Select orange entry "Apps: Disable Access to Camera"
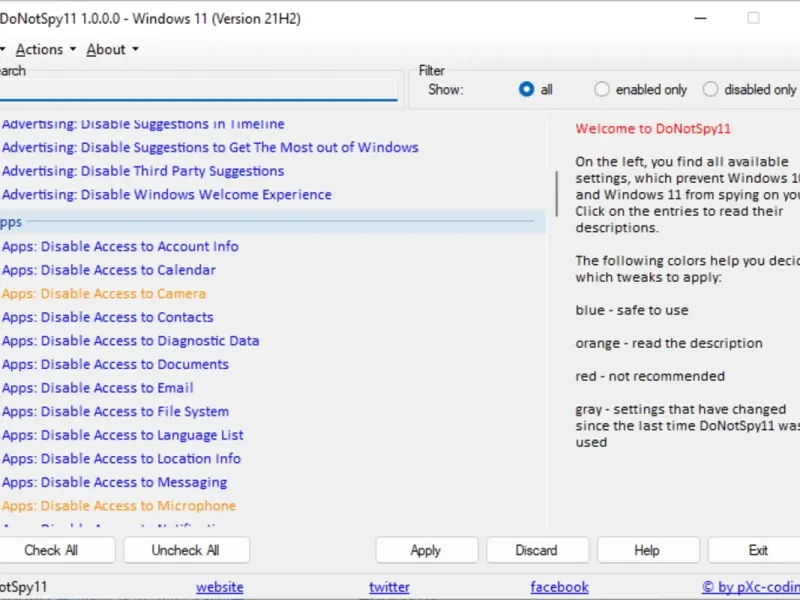800x600 pixels. click(x=104, y=294)
